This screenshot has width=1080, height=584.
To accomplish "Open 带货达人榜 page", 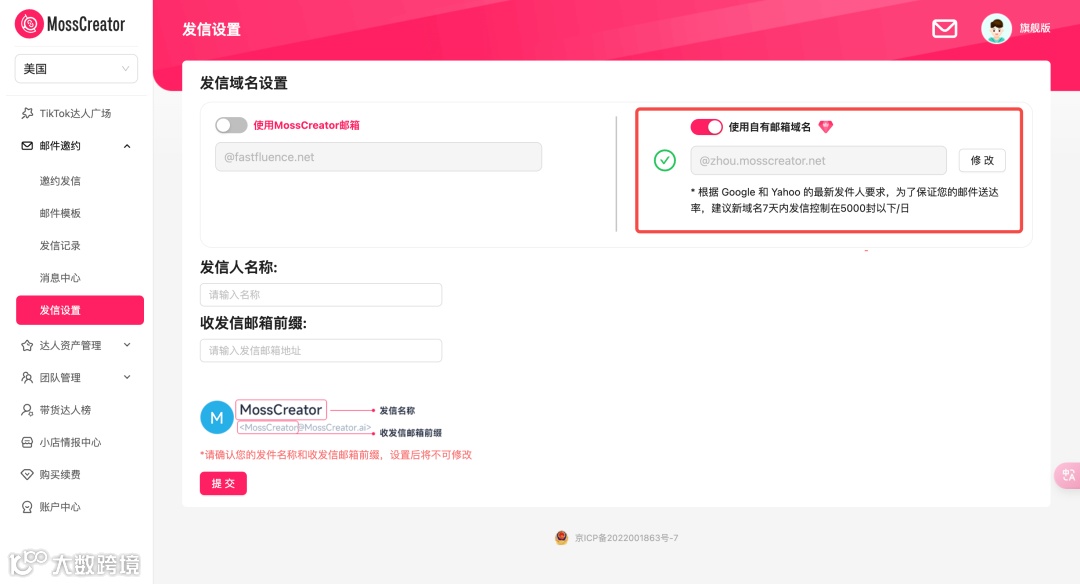I will click(65, 410).
